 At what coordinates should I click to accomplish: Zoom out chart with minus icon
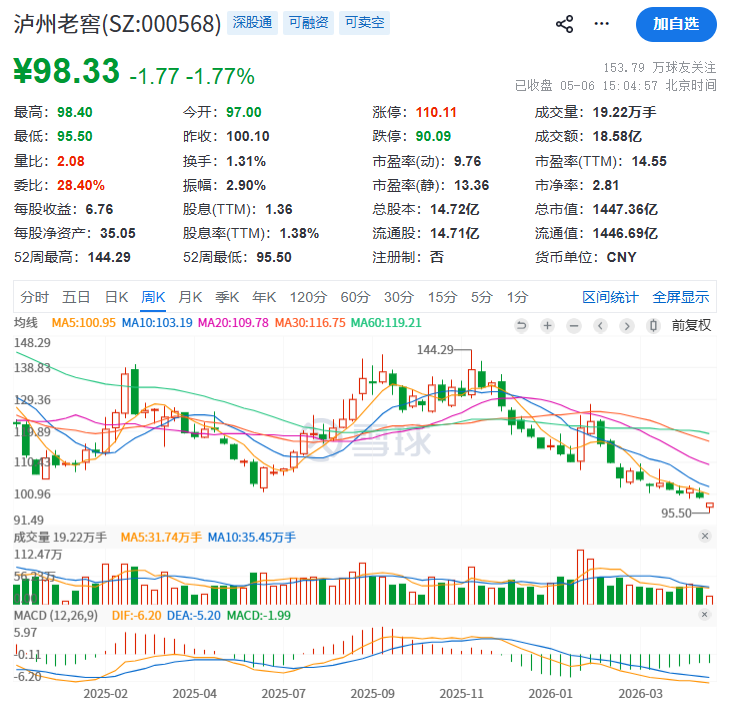point(574,325)
